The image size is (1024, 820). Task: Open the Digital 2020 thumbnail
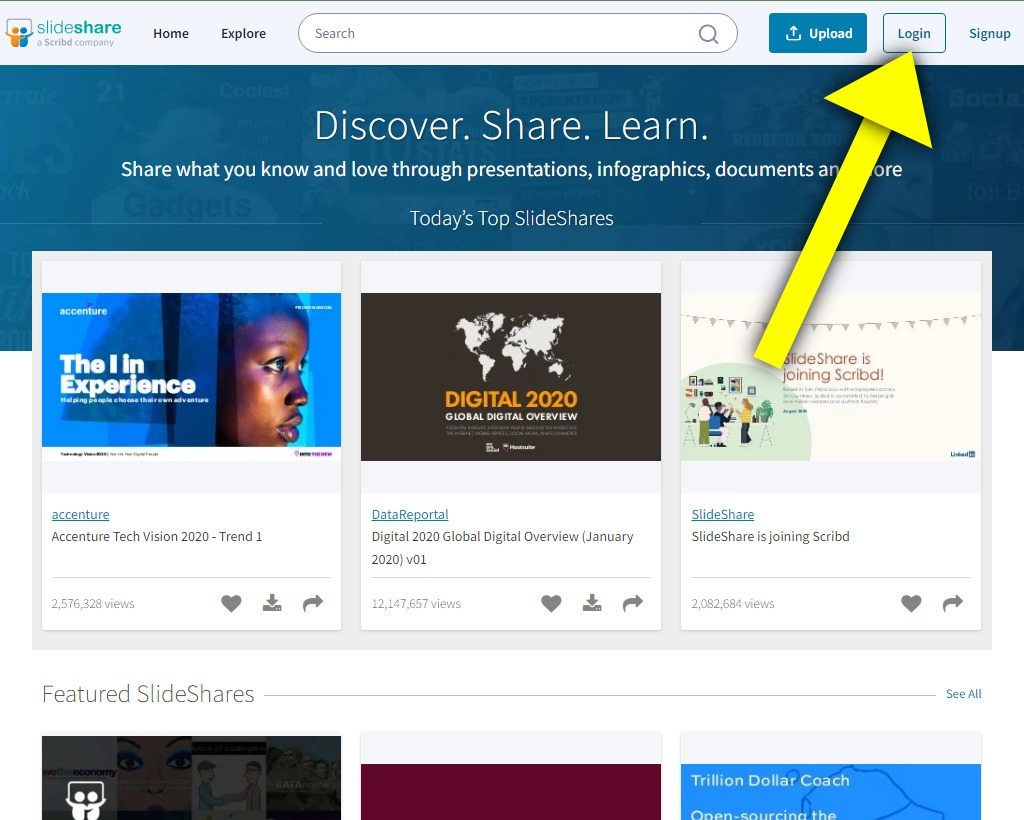coord(511,377)
